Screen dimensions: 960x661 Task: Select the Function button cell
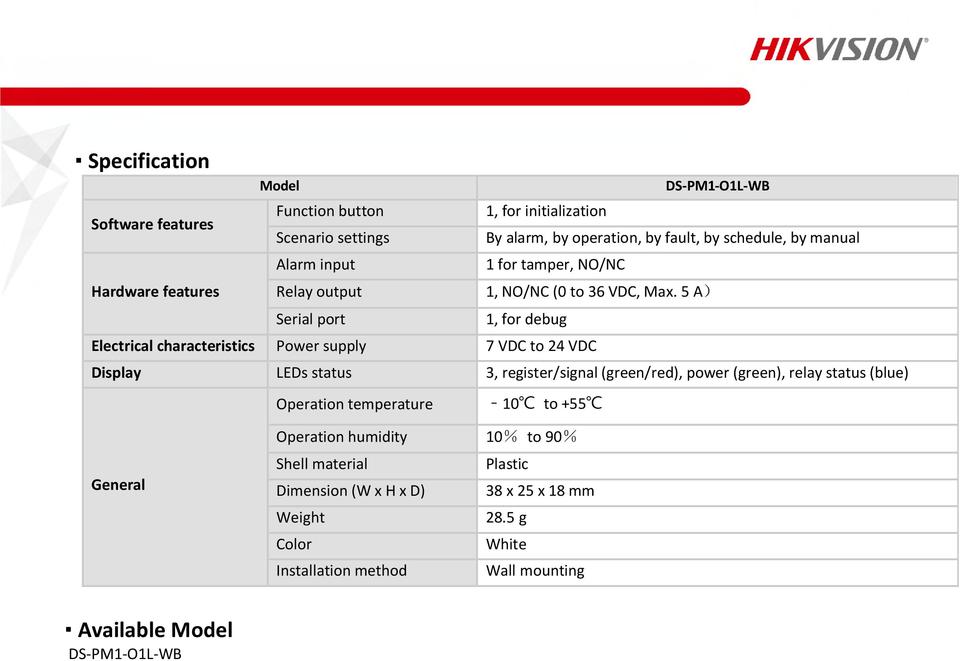[x=372, y=212]
